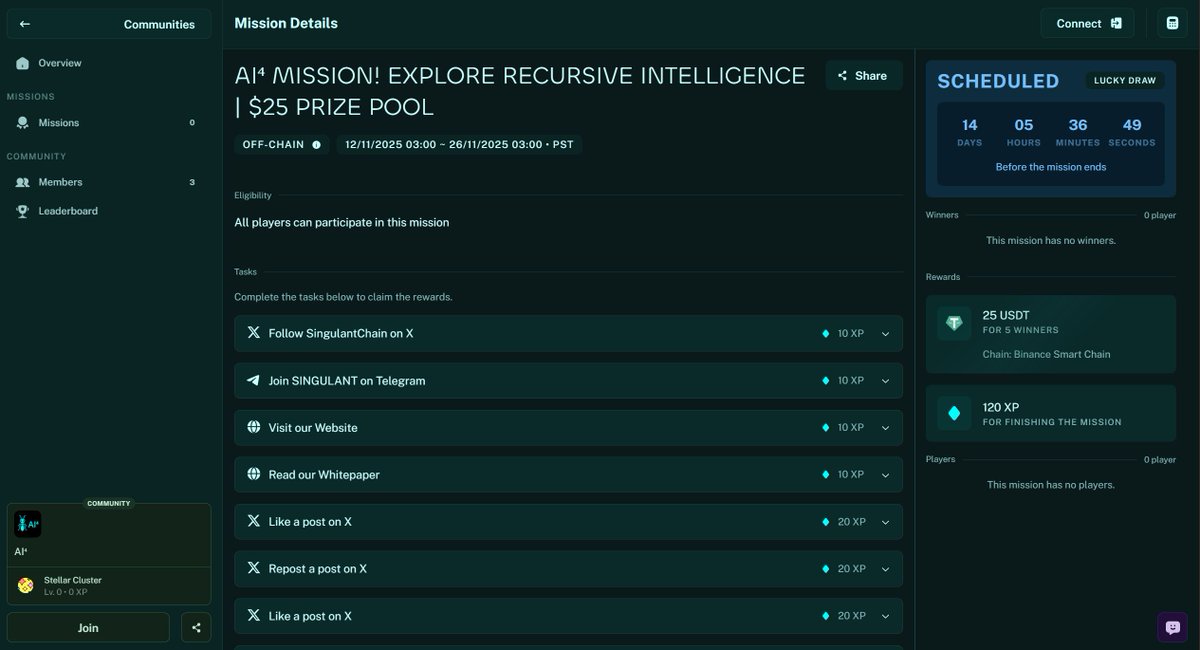This screenshot has width=1200, height=650.
Task: Expand the Follow SingulantChain on X task
Action: tap(885, 333)
